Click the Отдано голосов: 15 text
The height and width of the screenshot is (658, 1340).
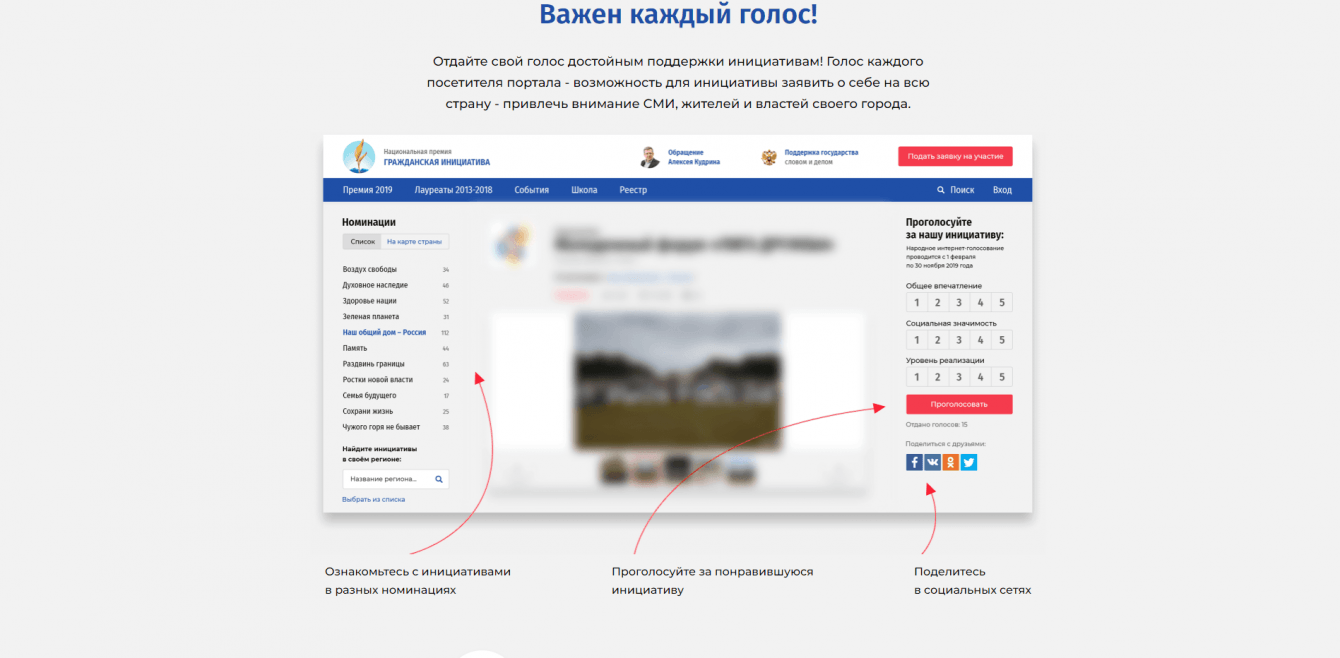(x=937, y=425)
